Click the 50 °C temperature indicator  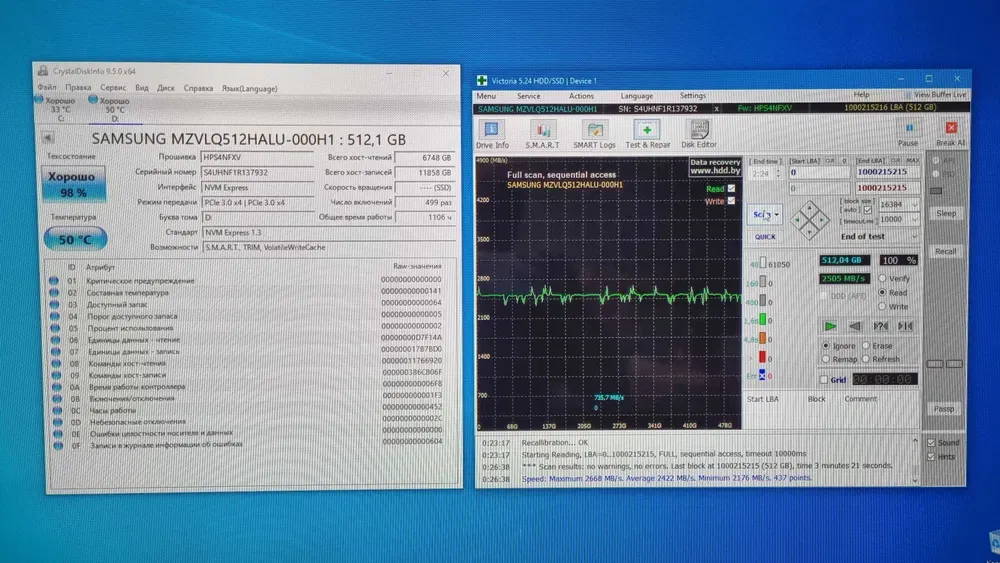(x=75, y=240)
